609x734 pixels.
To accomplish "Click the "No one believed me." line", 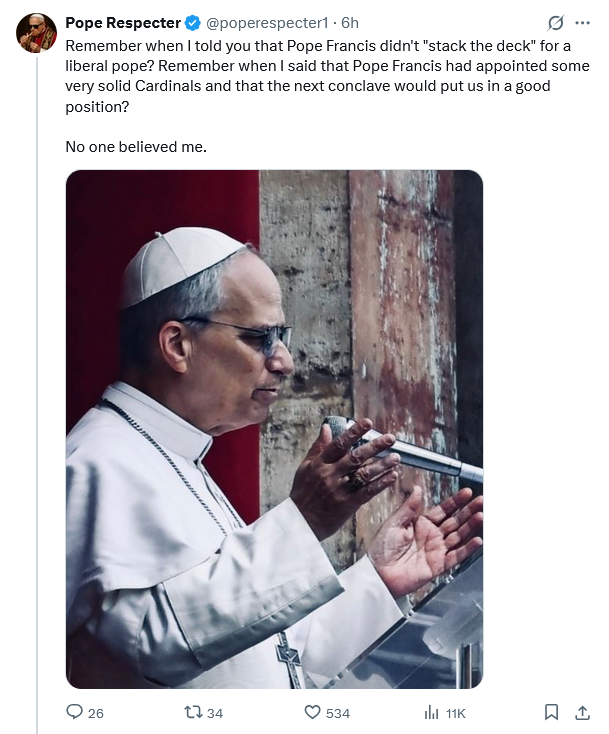I will pos(136,147).
